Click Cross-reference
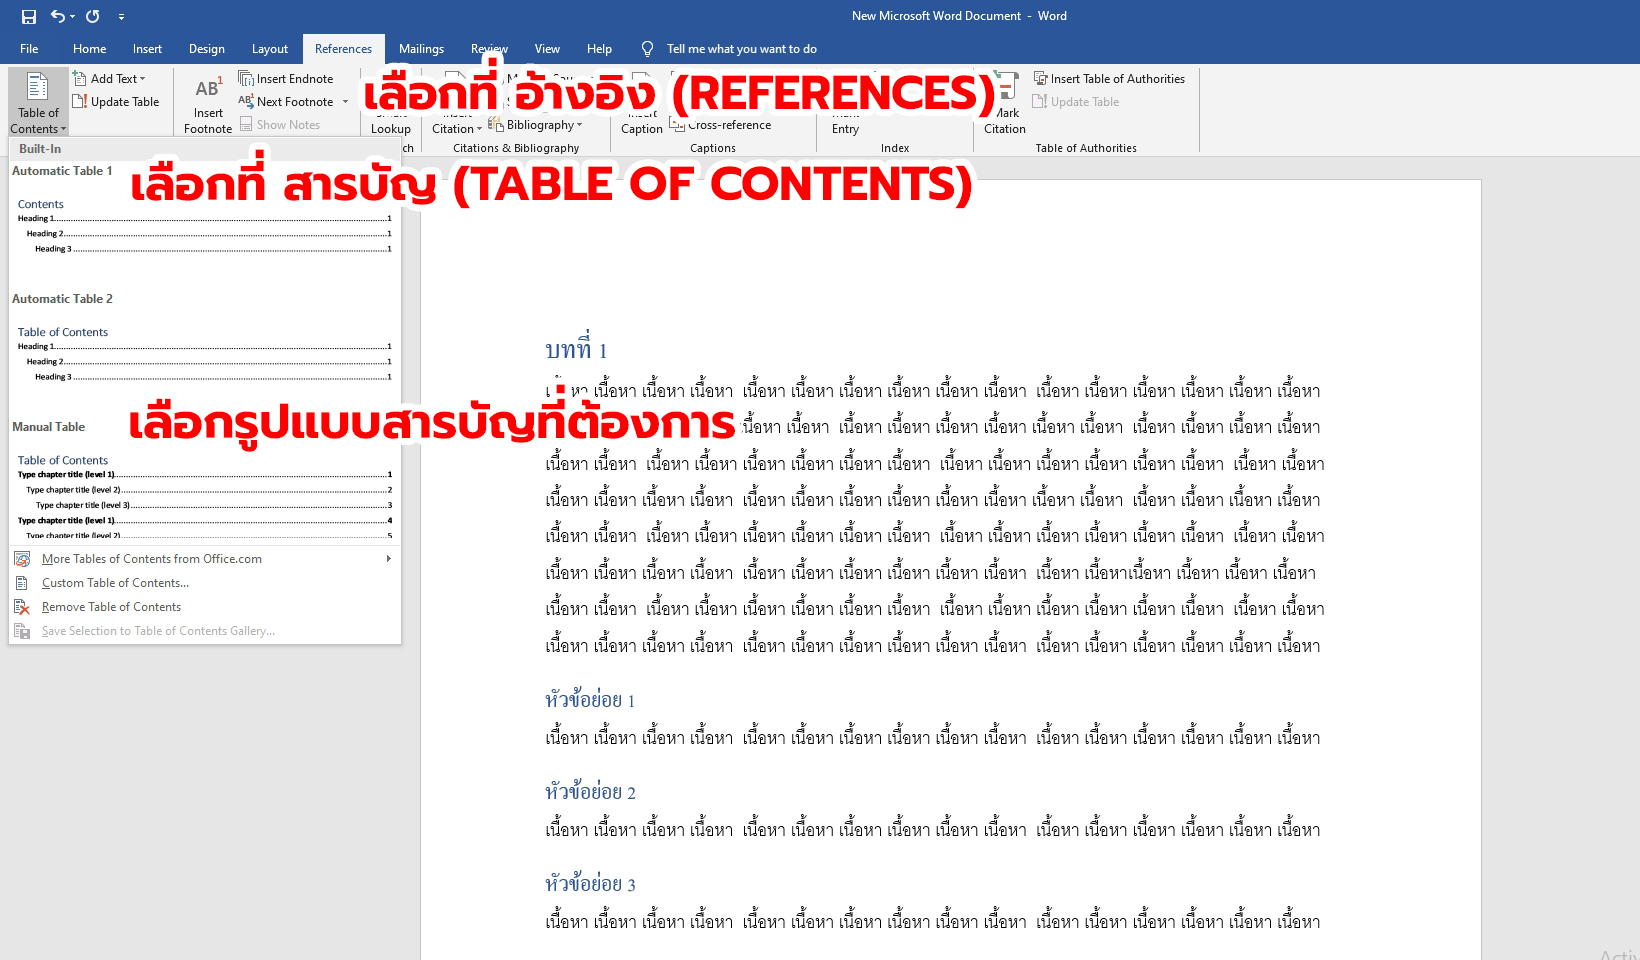 (720, 124)
